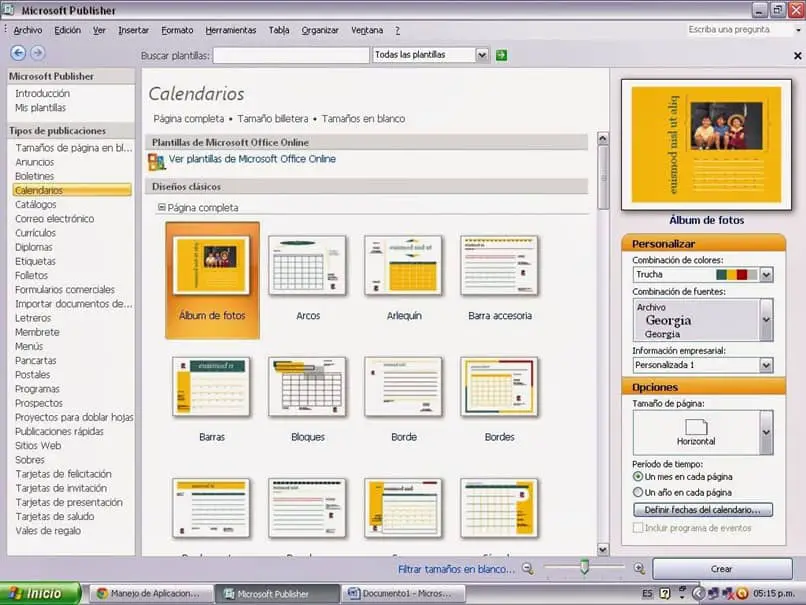The height and width of the screenshot is (605, 806).
Task: Click the Escriba una pregunta help box
Action: 738,30
